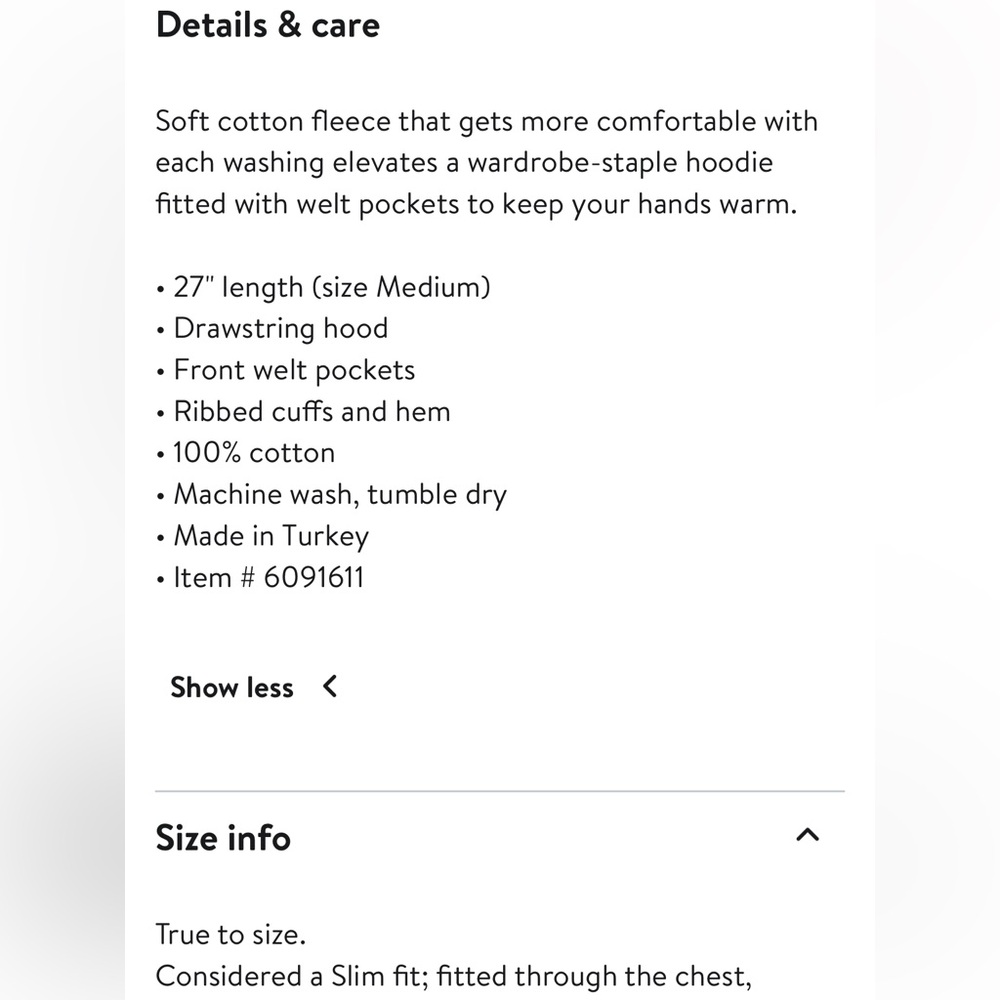Select the Size info heading

click(x=223, y=837)
